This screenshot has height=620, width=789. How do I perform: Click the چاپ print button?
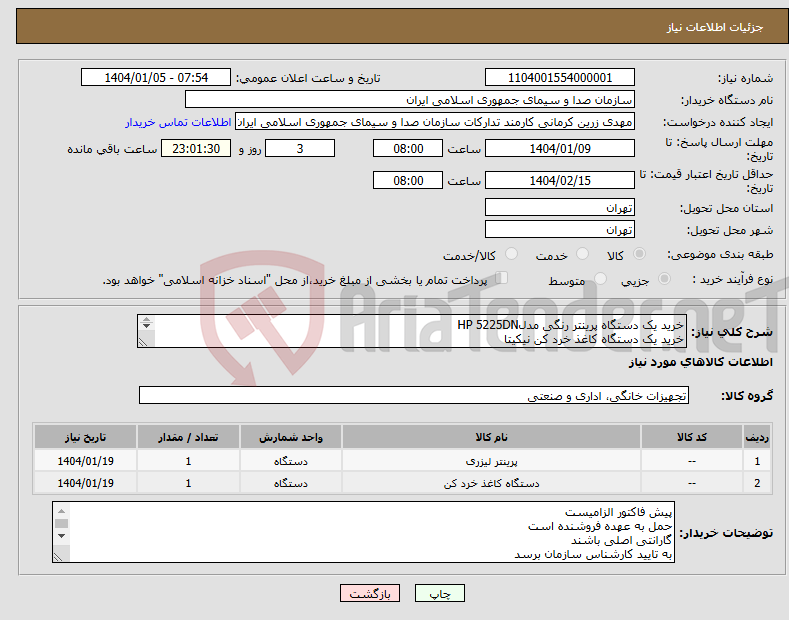click(440, 594)
